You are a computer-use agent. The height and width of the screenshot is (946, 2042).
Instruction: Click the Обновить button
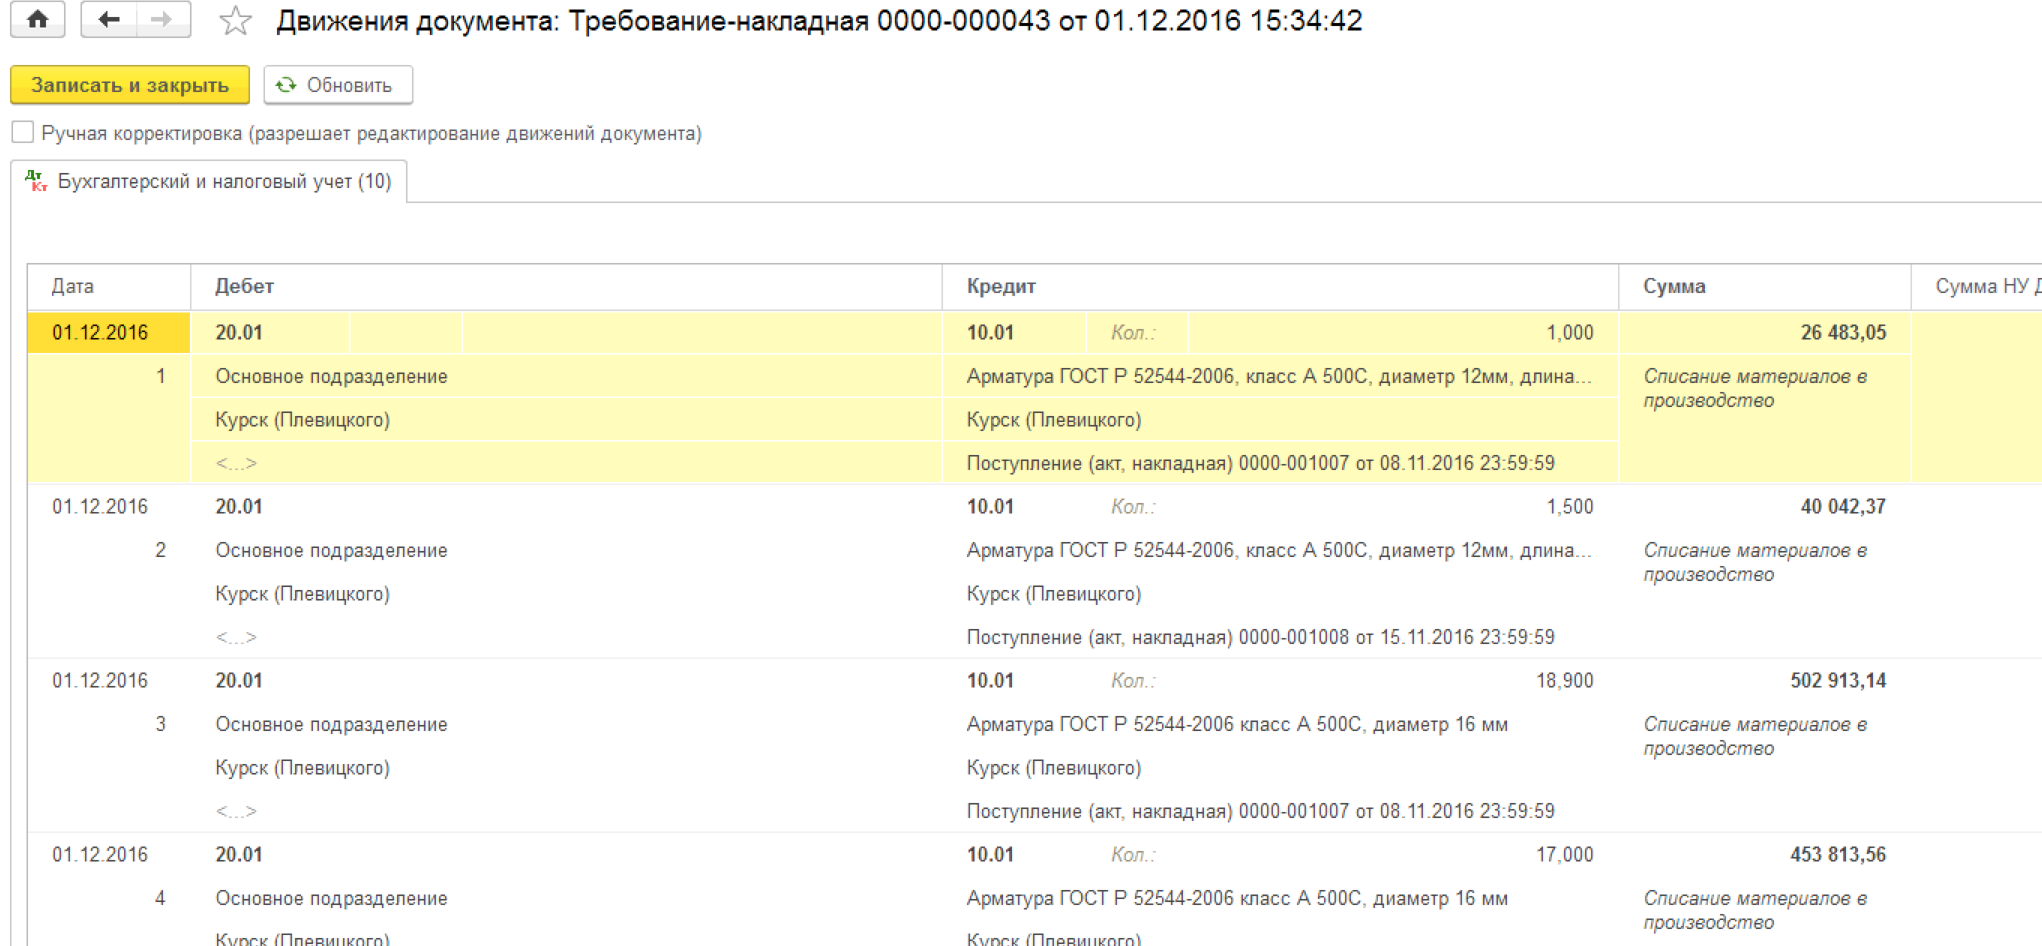(x=338, y=85)
